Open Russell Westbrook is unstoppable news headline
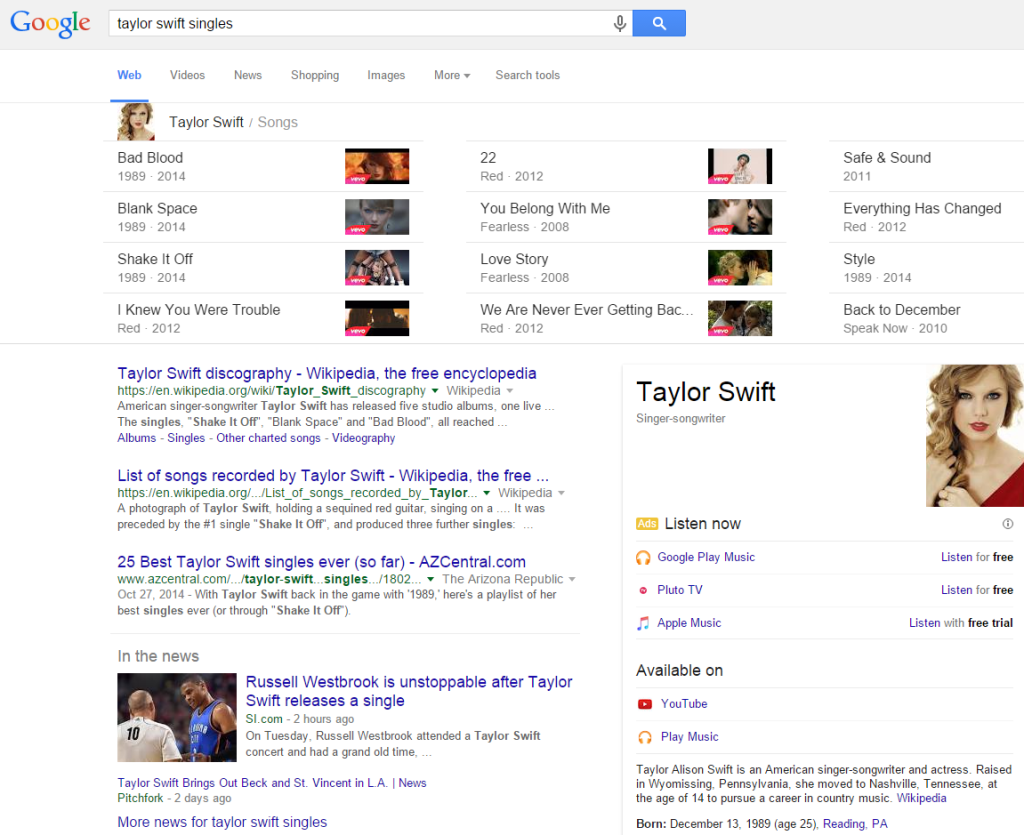The image size is (1024, 835). 409,691
